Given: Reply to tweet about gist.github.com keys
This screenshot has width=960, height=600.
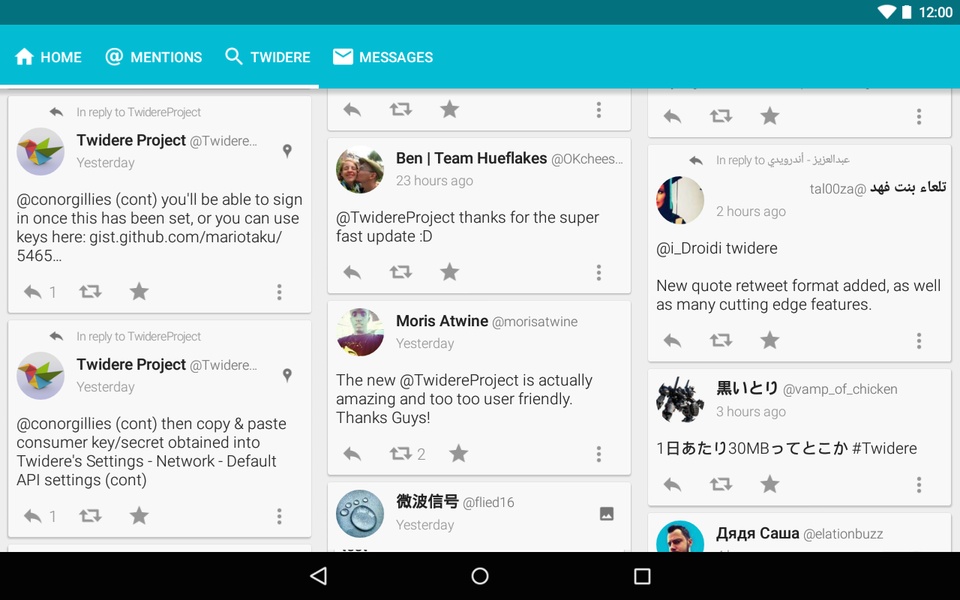Looking at the screenshot, I should [32, 291].
